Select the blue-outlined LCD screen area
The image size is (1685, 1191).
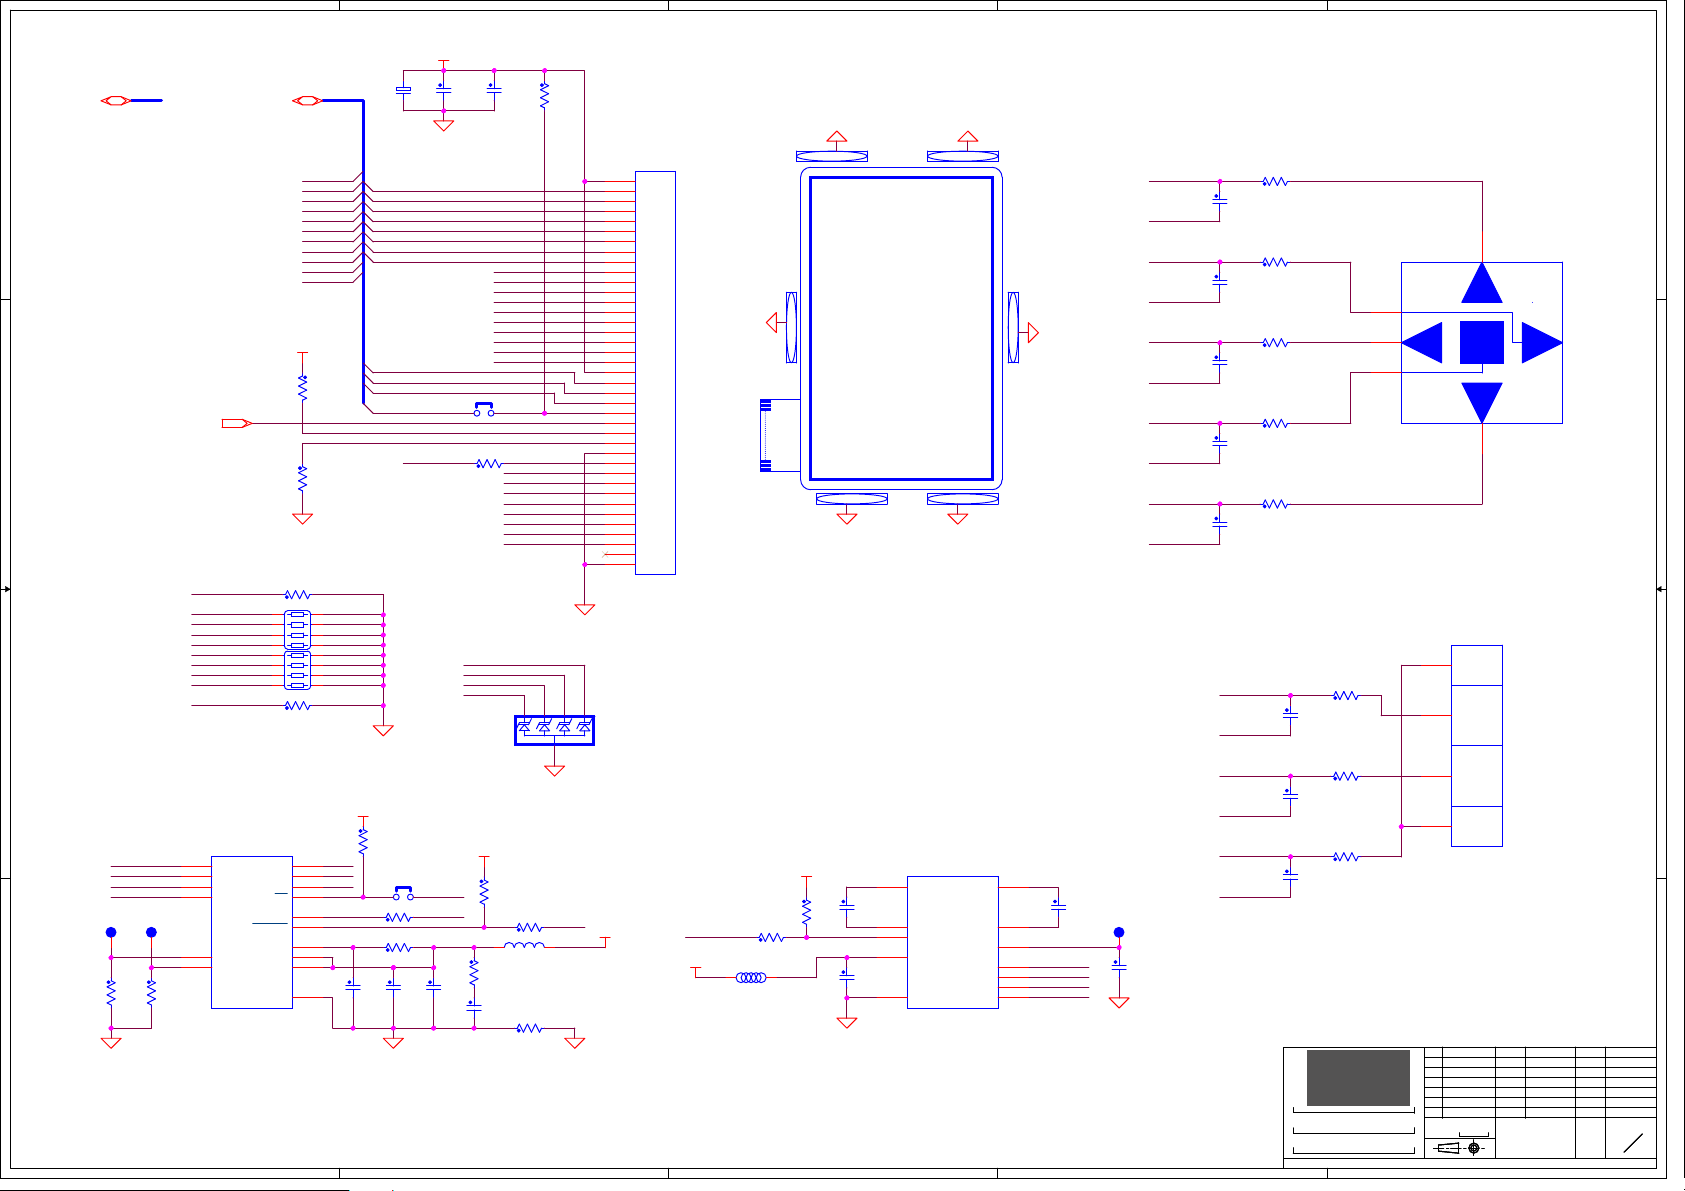click(901, 329)
